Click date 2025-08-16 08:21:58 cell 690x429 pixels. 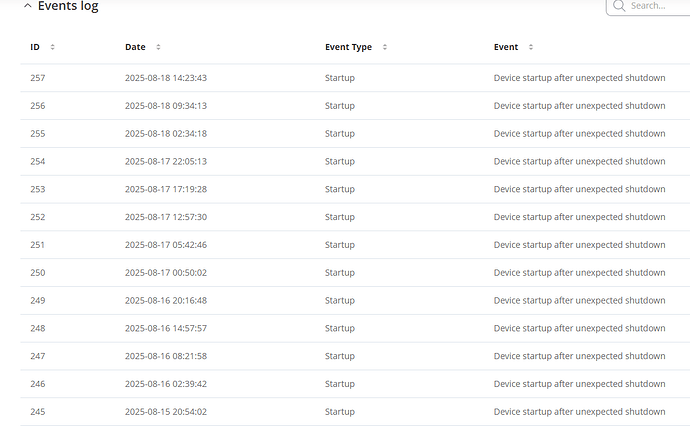(x=166, y=356)
